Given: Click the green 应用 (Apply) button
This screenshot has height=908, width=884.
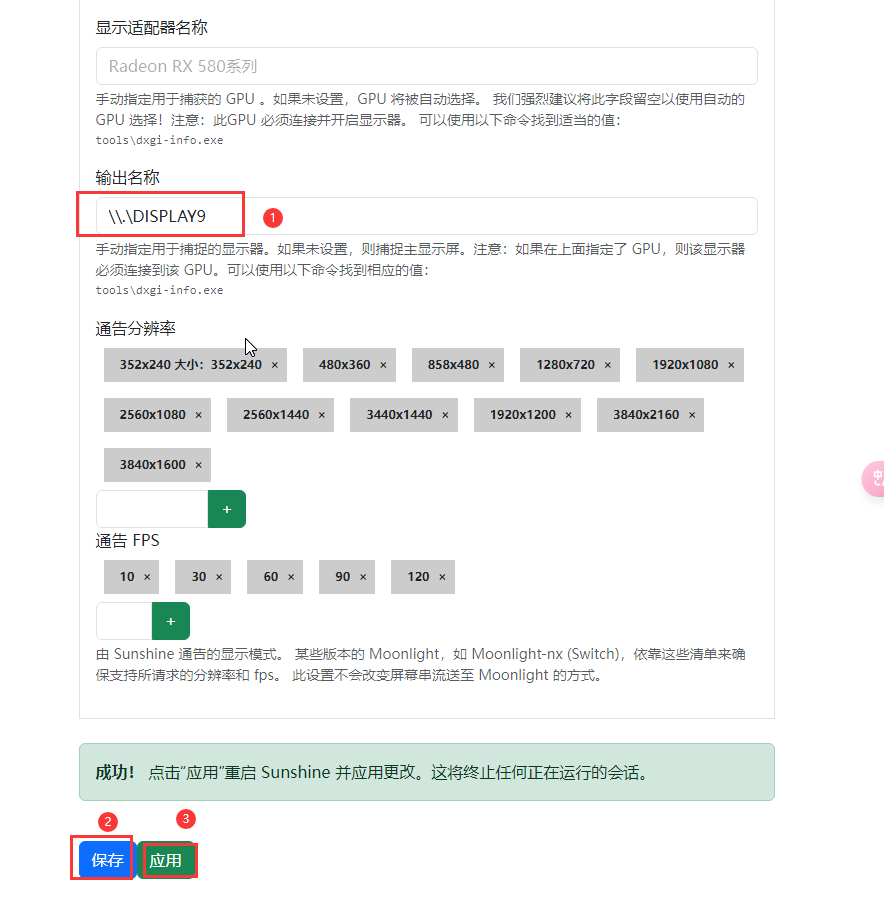Looking at the screenshot, I should [x=166, y=860].
